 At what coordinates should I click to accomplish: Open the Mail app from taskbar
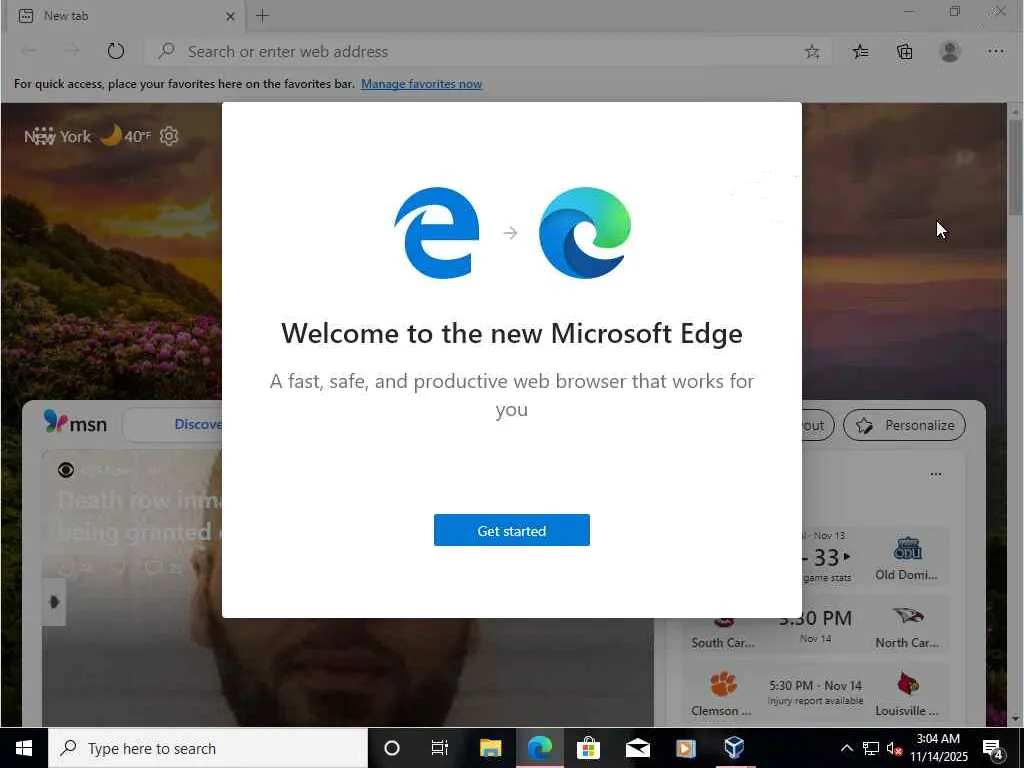637,748
